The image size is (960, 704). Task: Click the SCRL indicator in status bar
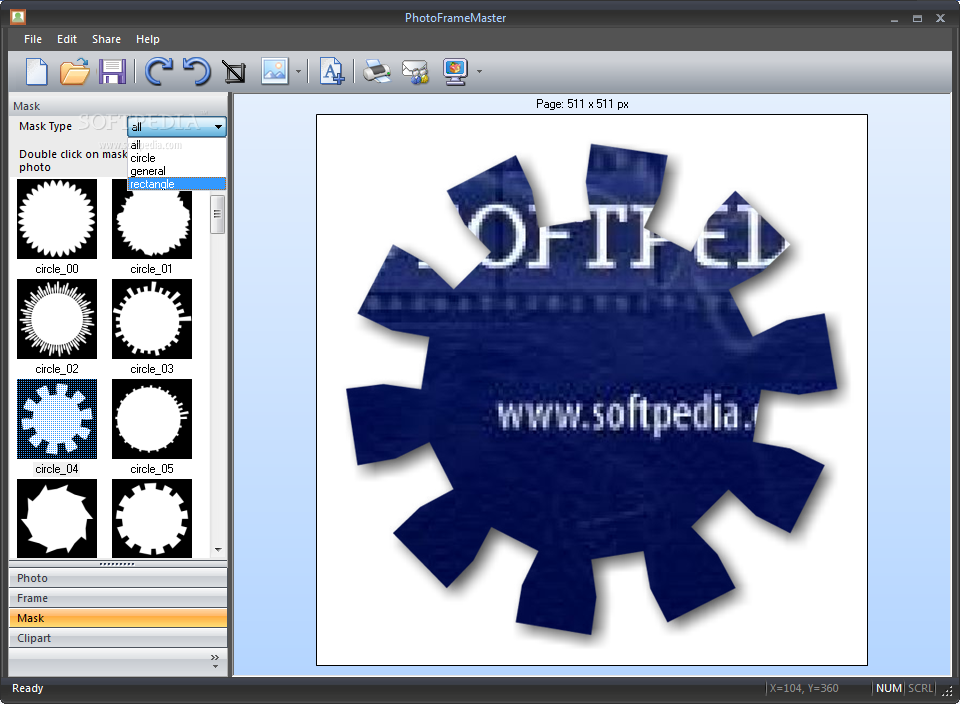pyautogui.click(x=920, y=688)
